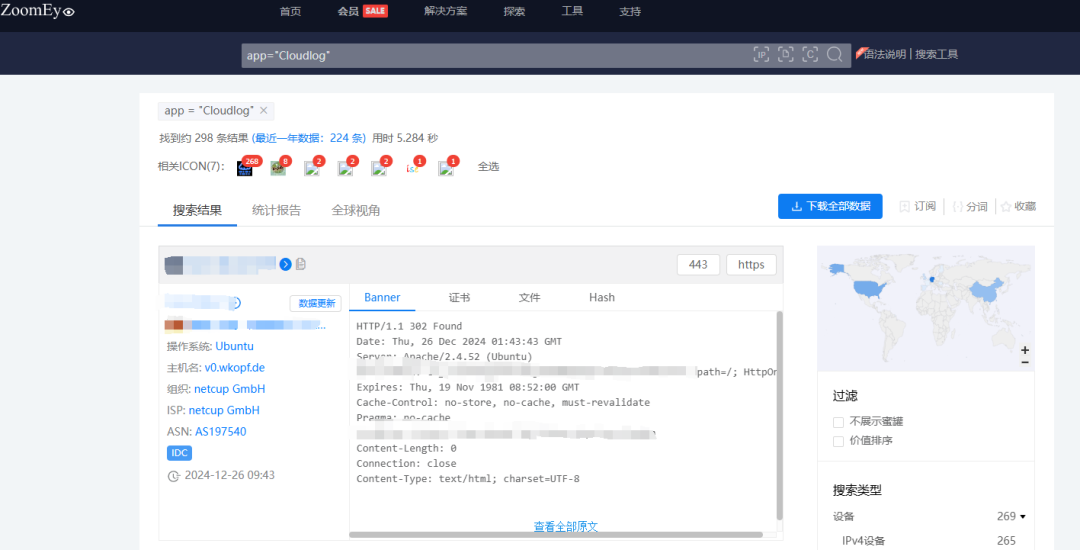This screenshot has height=550, width=1080.
Task: Remove the app = "Cloudlog" filter tag
Action: pos(264,110)
